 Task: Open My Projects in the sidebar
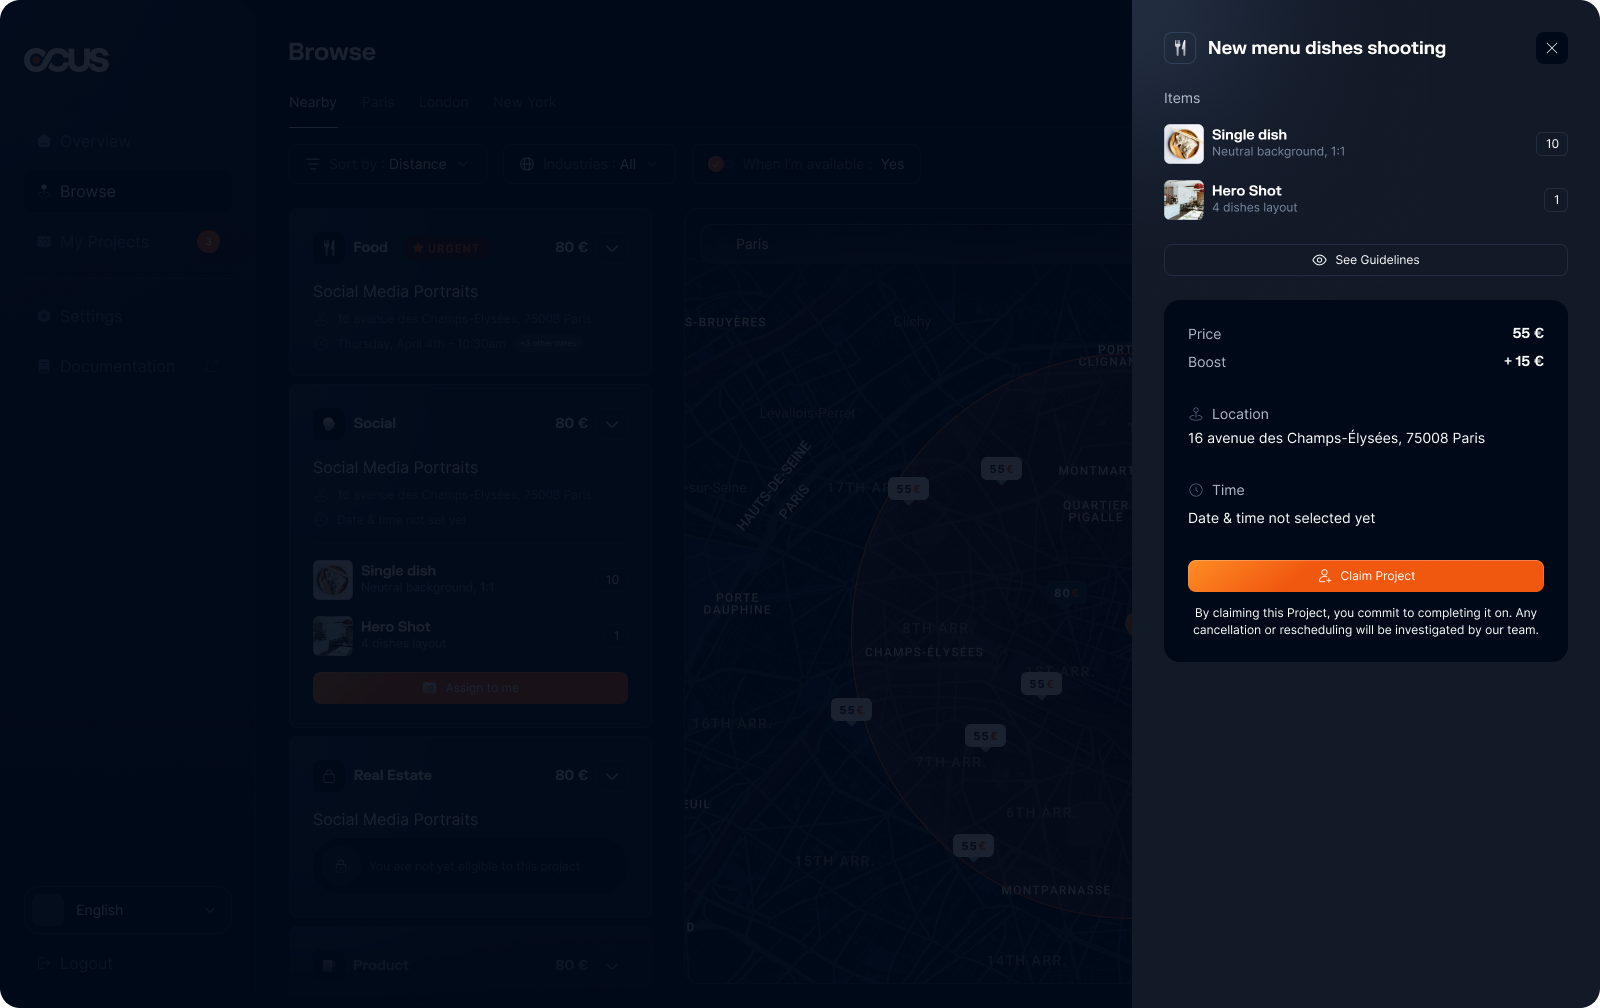click(104, 242)
